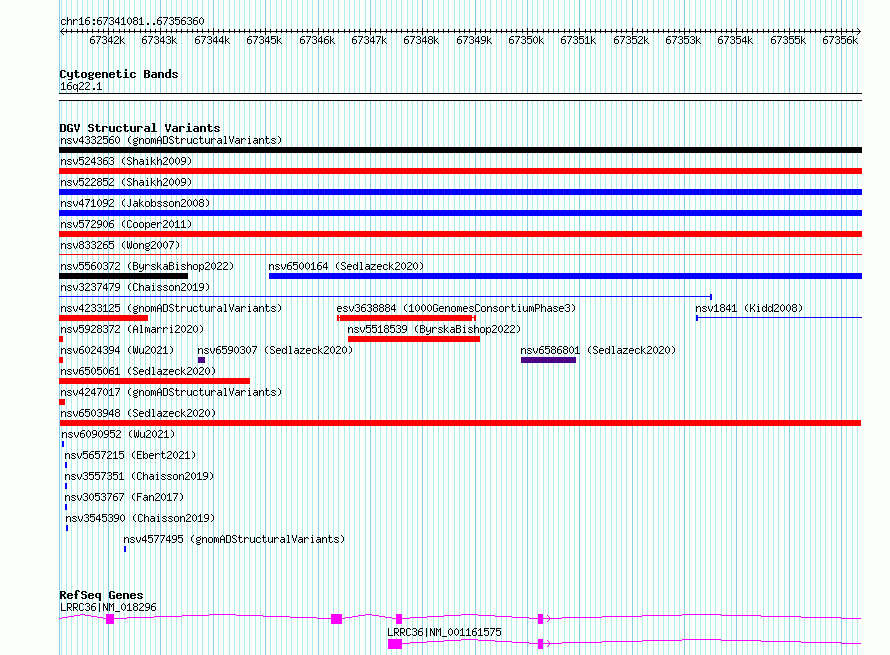Open nsv3557351 (Chaisson2019) label

(139, 476)
